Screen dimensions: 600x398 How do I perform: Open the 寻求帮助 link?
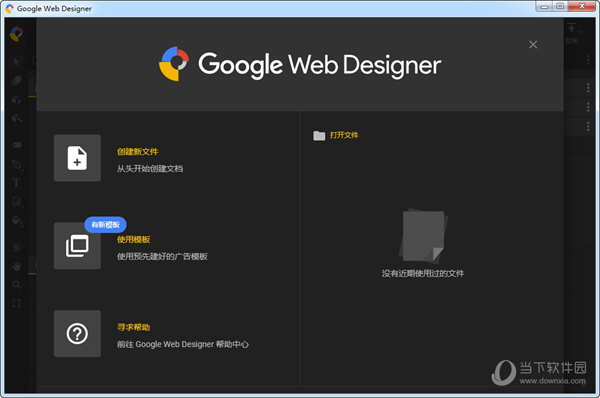point(134,327)
